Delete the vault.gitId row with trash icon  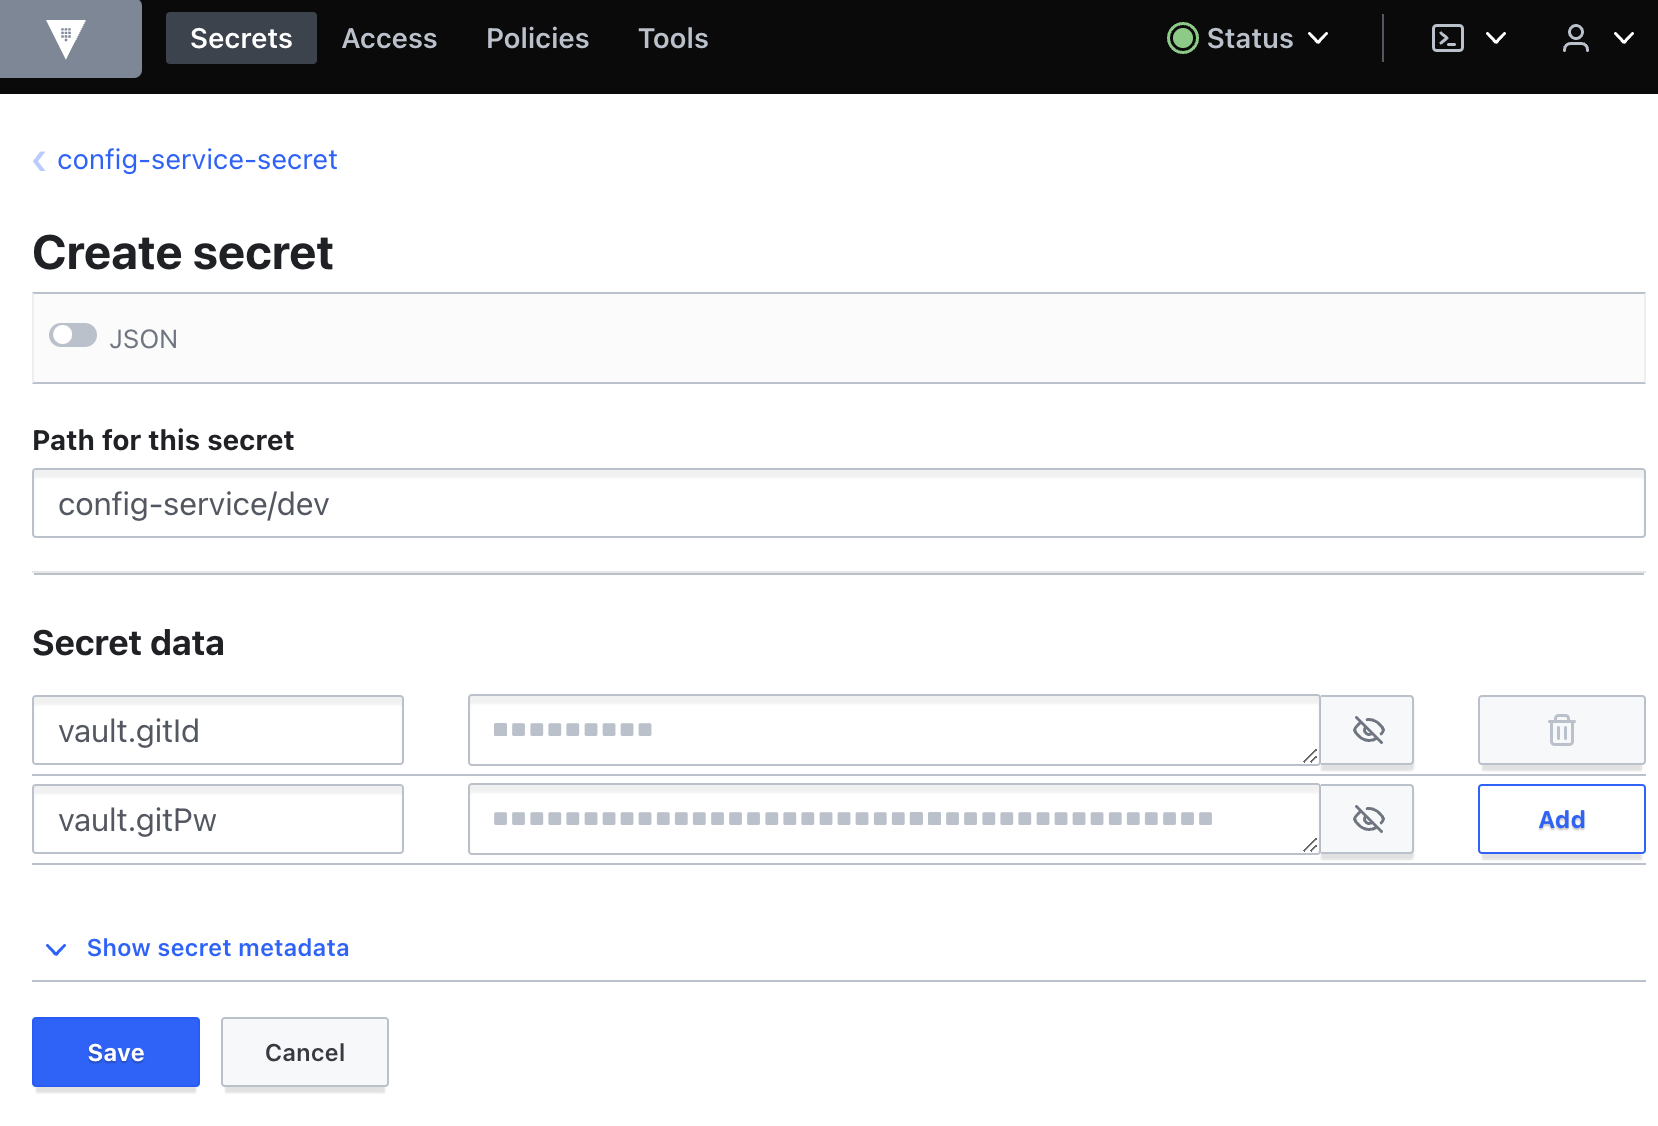pos(1561,730)
